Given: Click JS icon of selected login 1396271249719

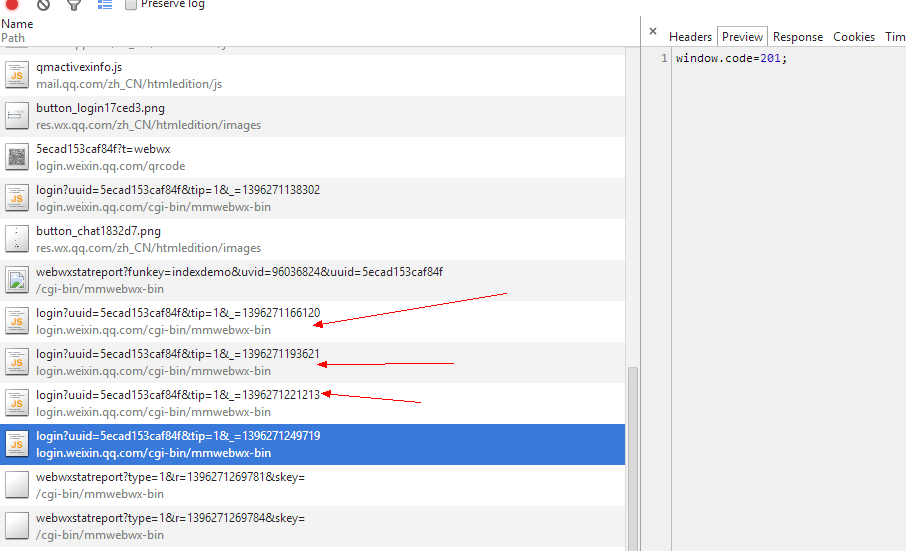Looking at the screenshot, I should pos(17,444).
